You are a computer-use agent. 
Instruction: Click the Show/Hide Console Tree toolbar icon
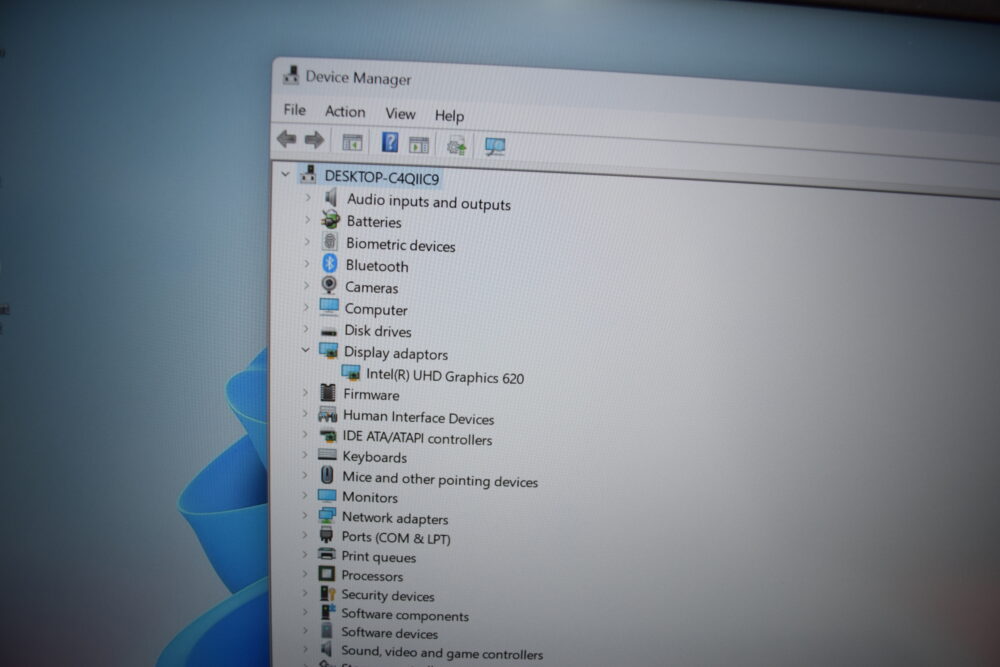352,142
